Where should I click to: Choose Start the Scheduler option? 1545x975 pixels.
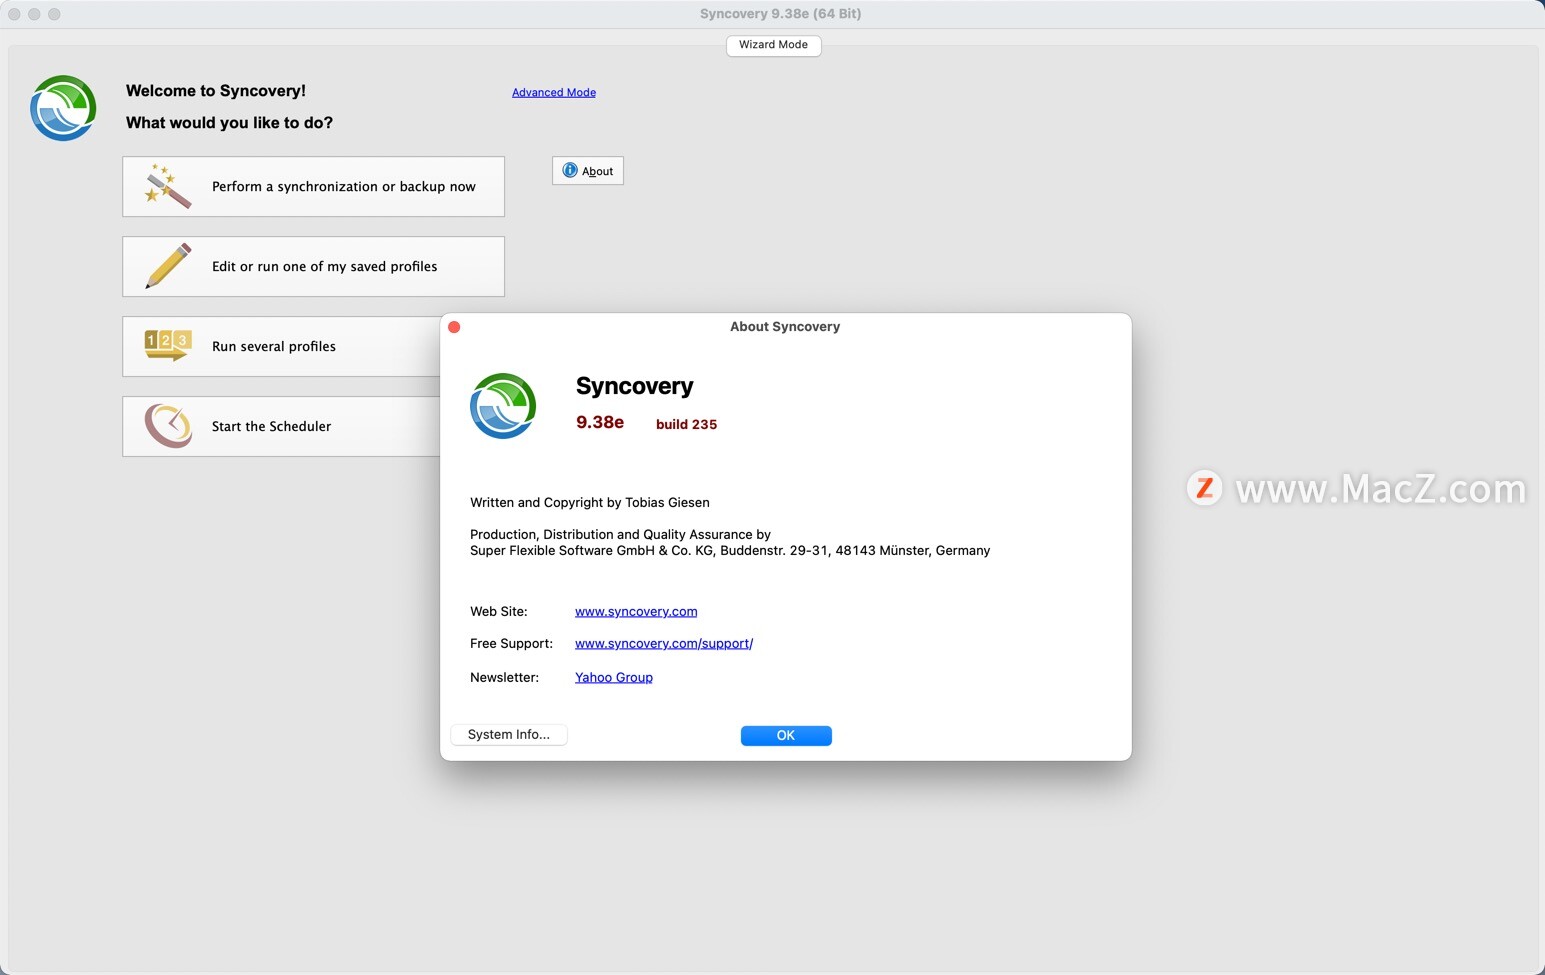[x=281, y=426]
